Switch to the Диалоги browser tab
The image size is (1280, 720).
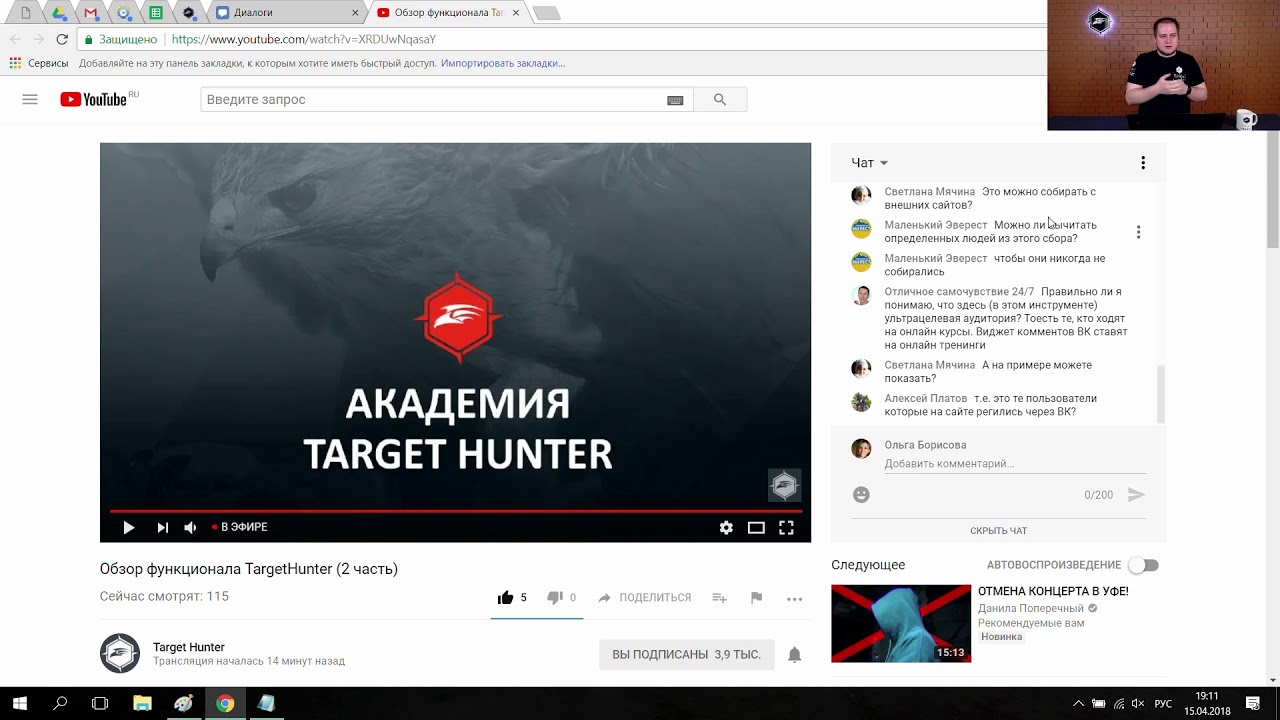pyautogui.click(x=287, y=13)
